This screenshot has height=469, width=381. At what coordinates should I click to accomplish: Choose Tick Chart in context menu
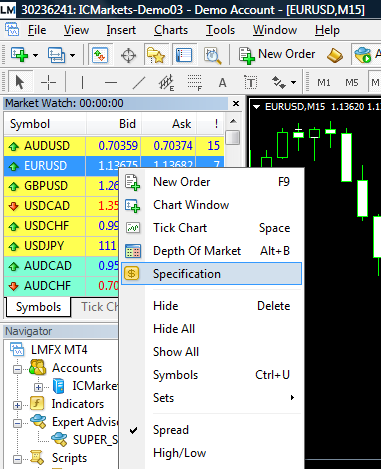click(212, 228)
